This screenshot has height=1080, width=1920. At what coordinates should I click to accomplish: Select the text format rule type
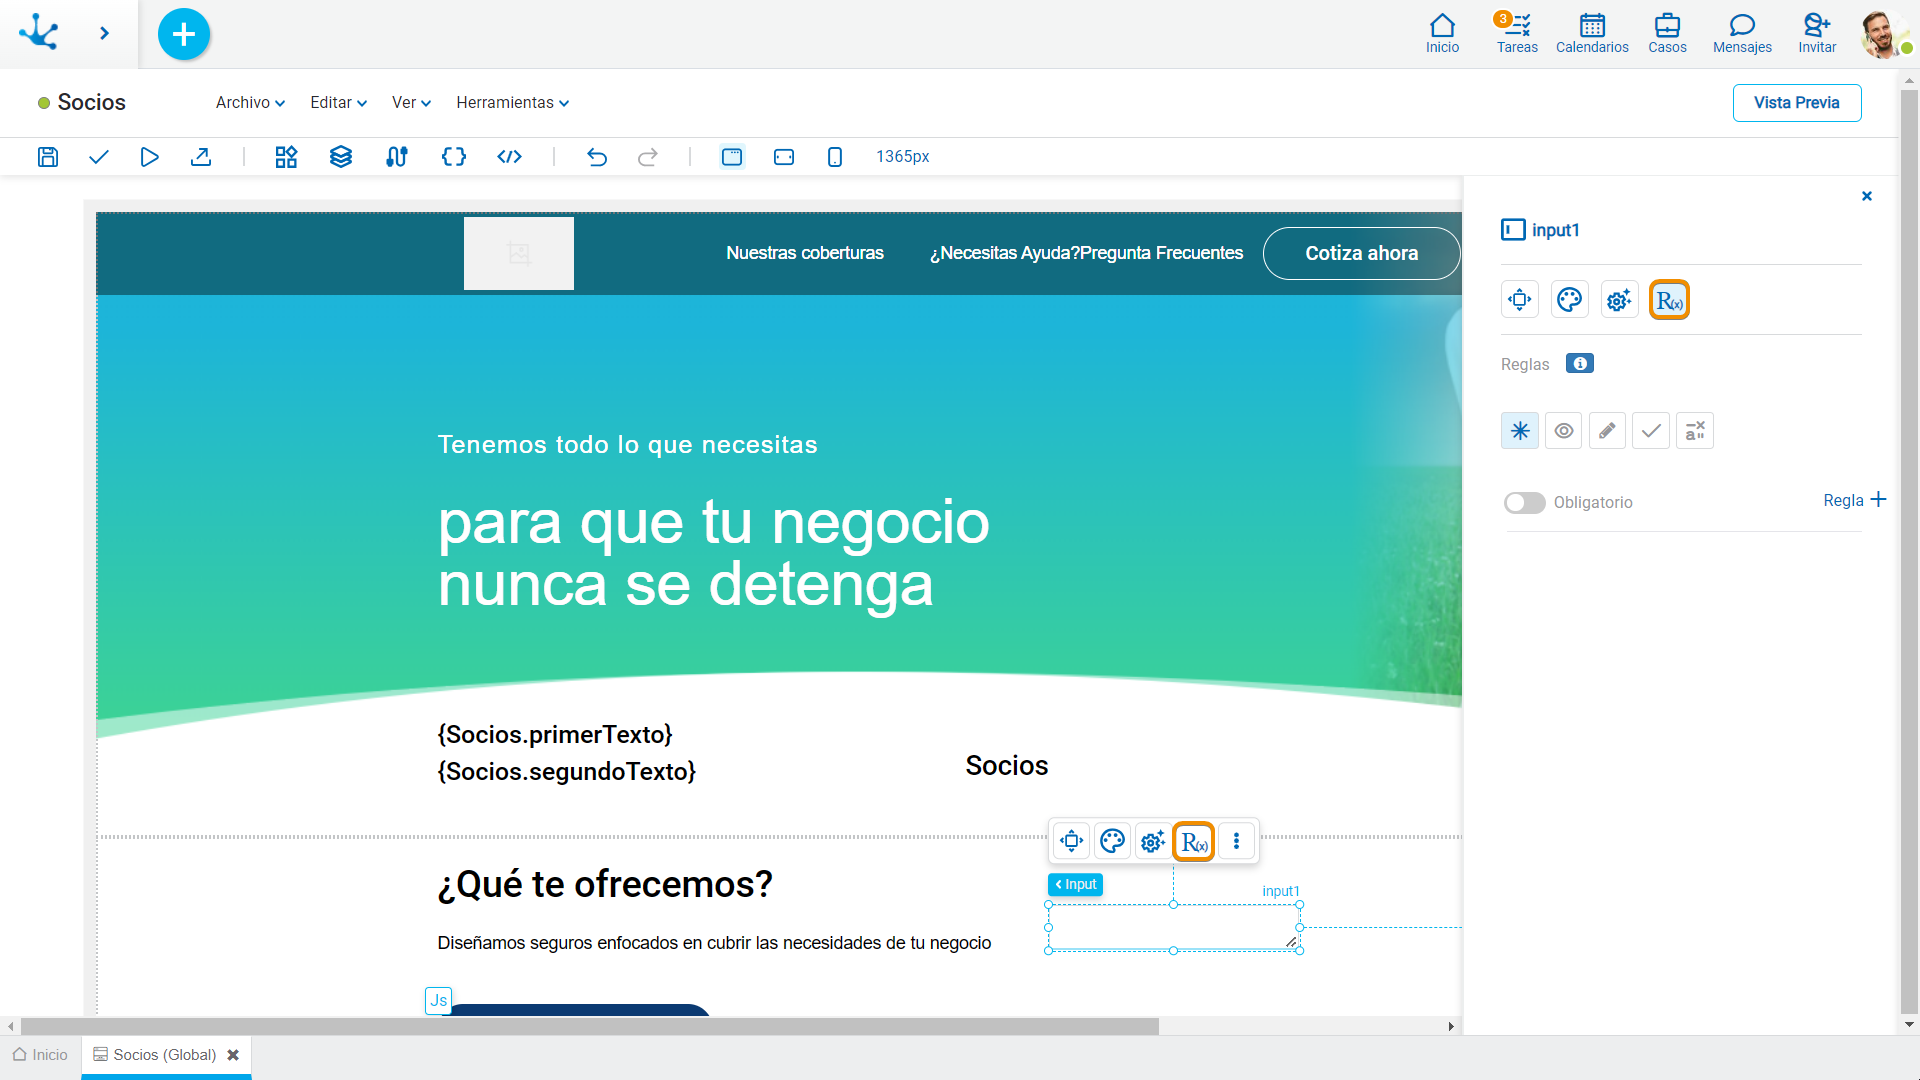pyautogui.click(x=1695, y=431)
